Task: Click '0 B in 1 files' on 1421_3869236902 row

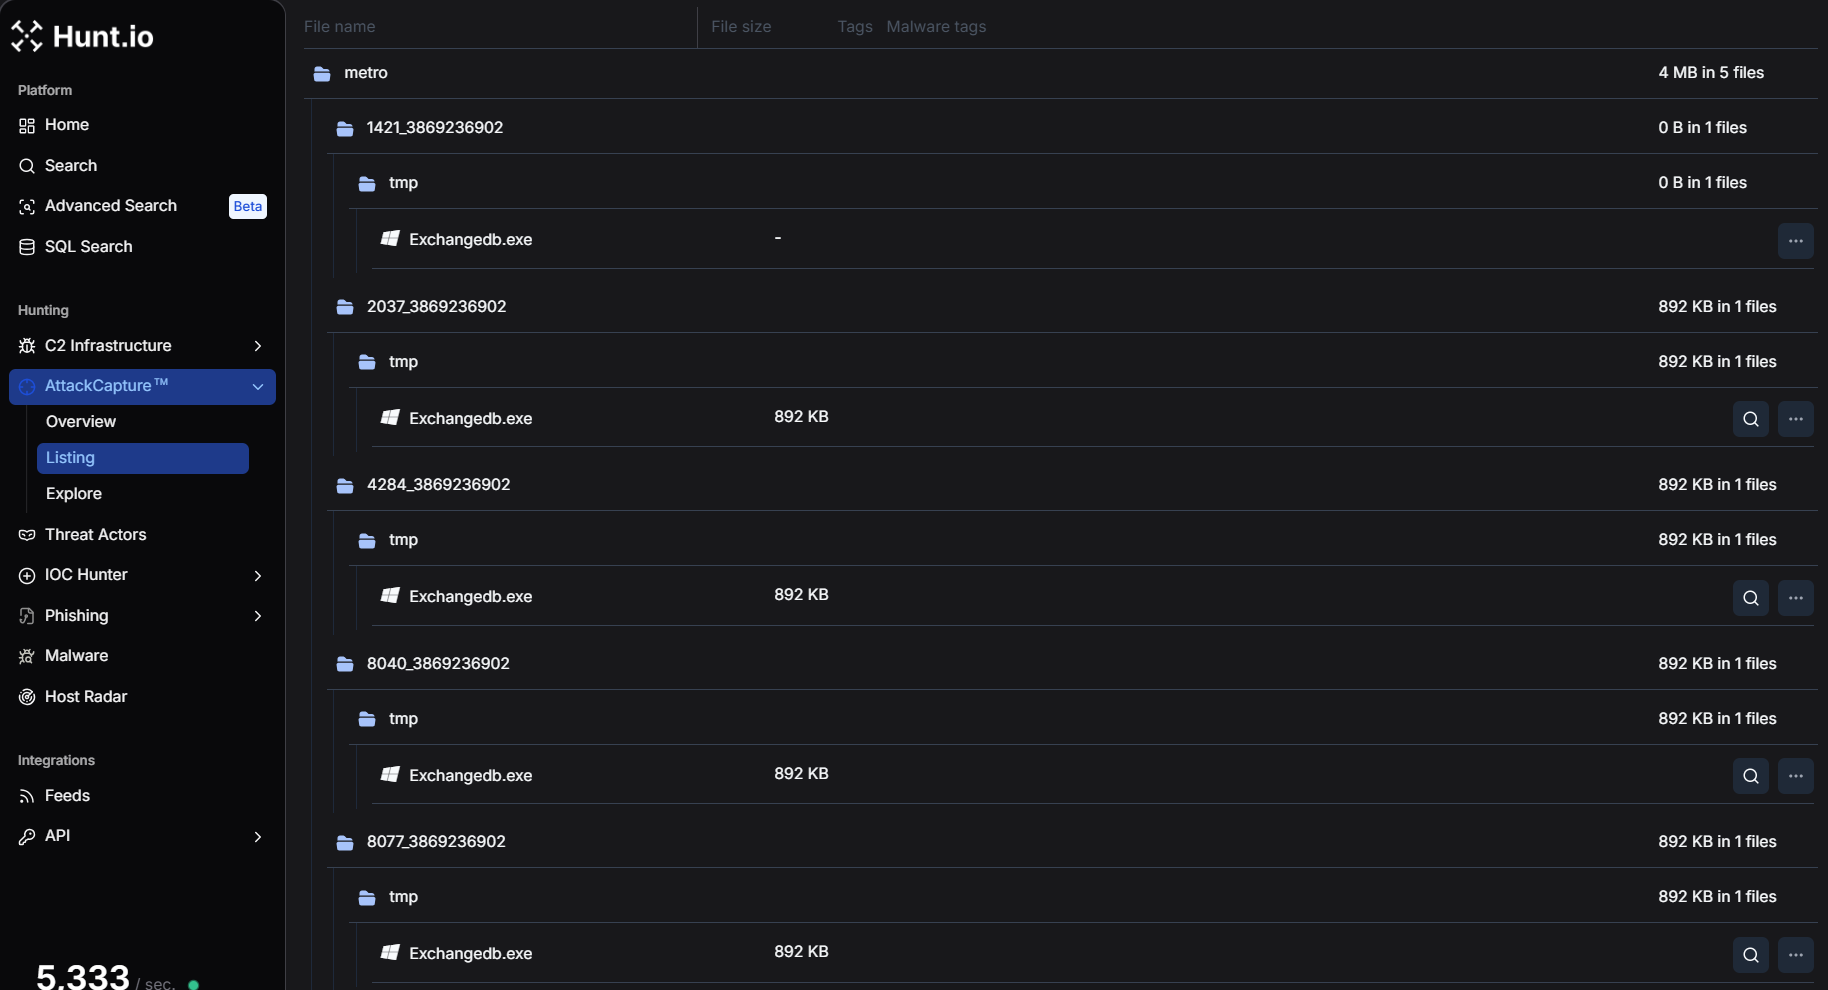Action: [1702, 128]
